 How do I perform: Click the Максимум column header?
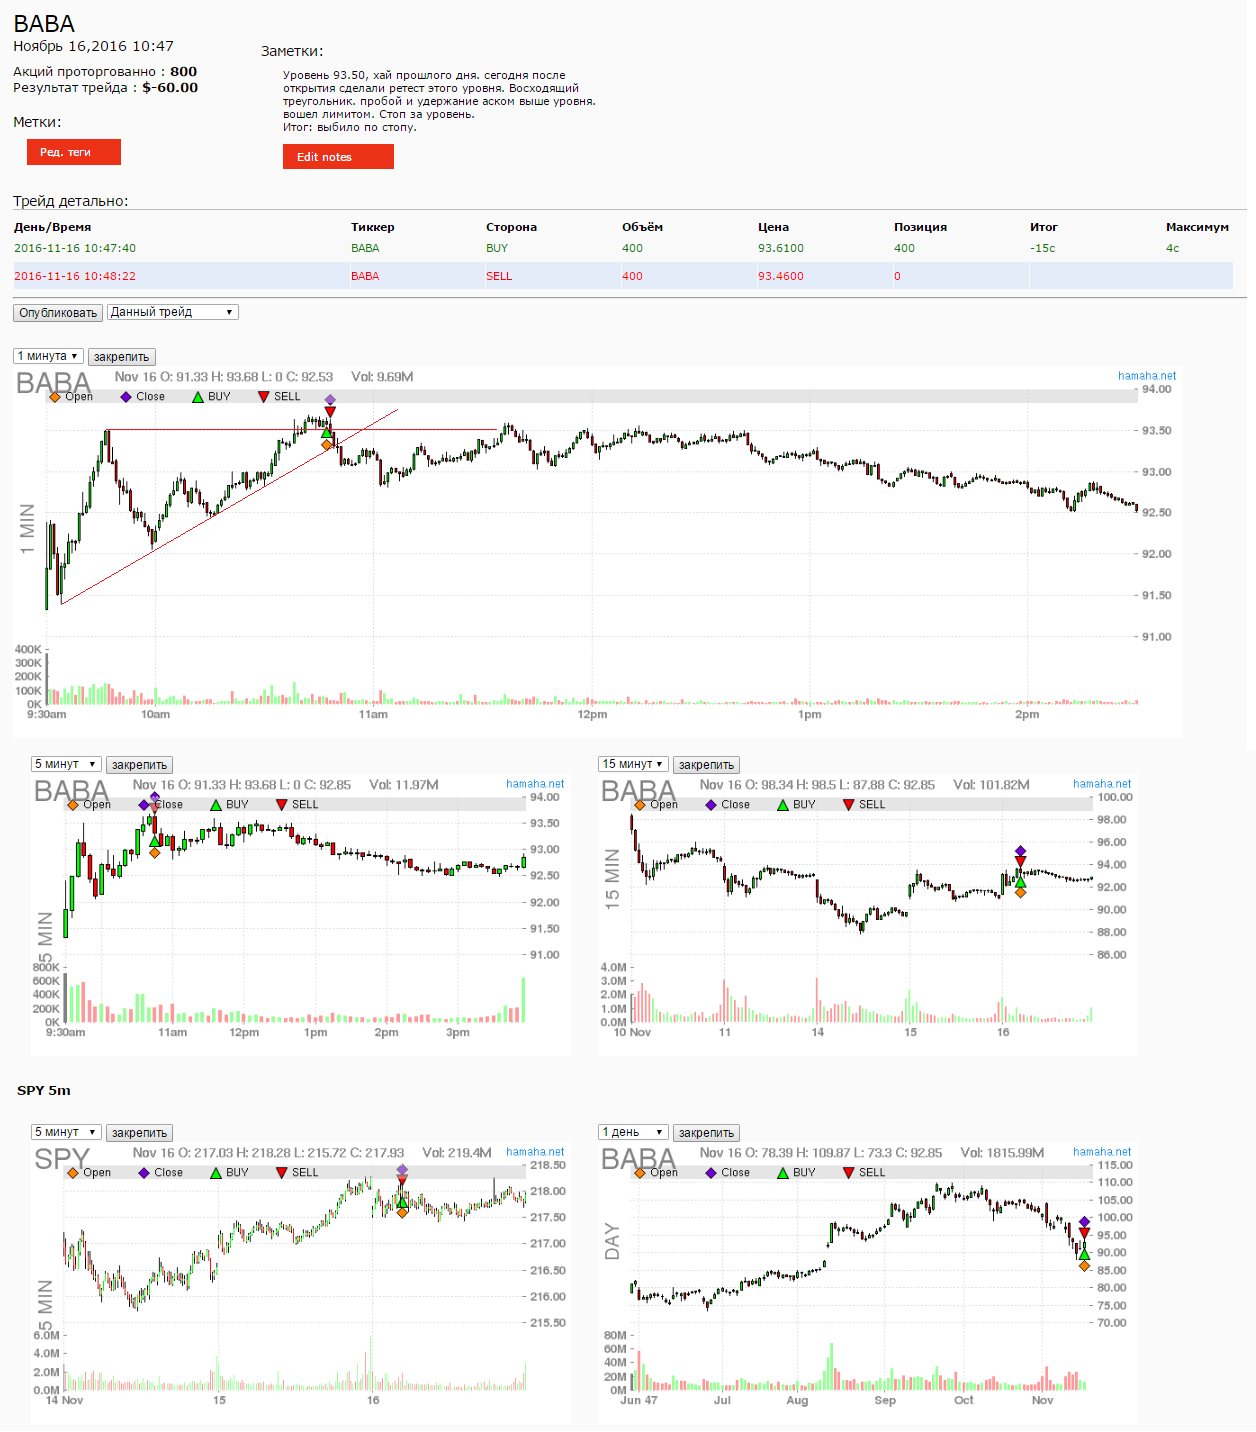click(1197, 227)
